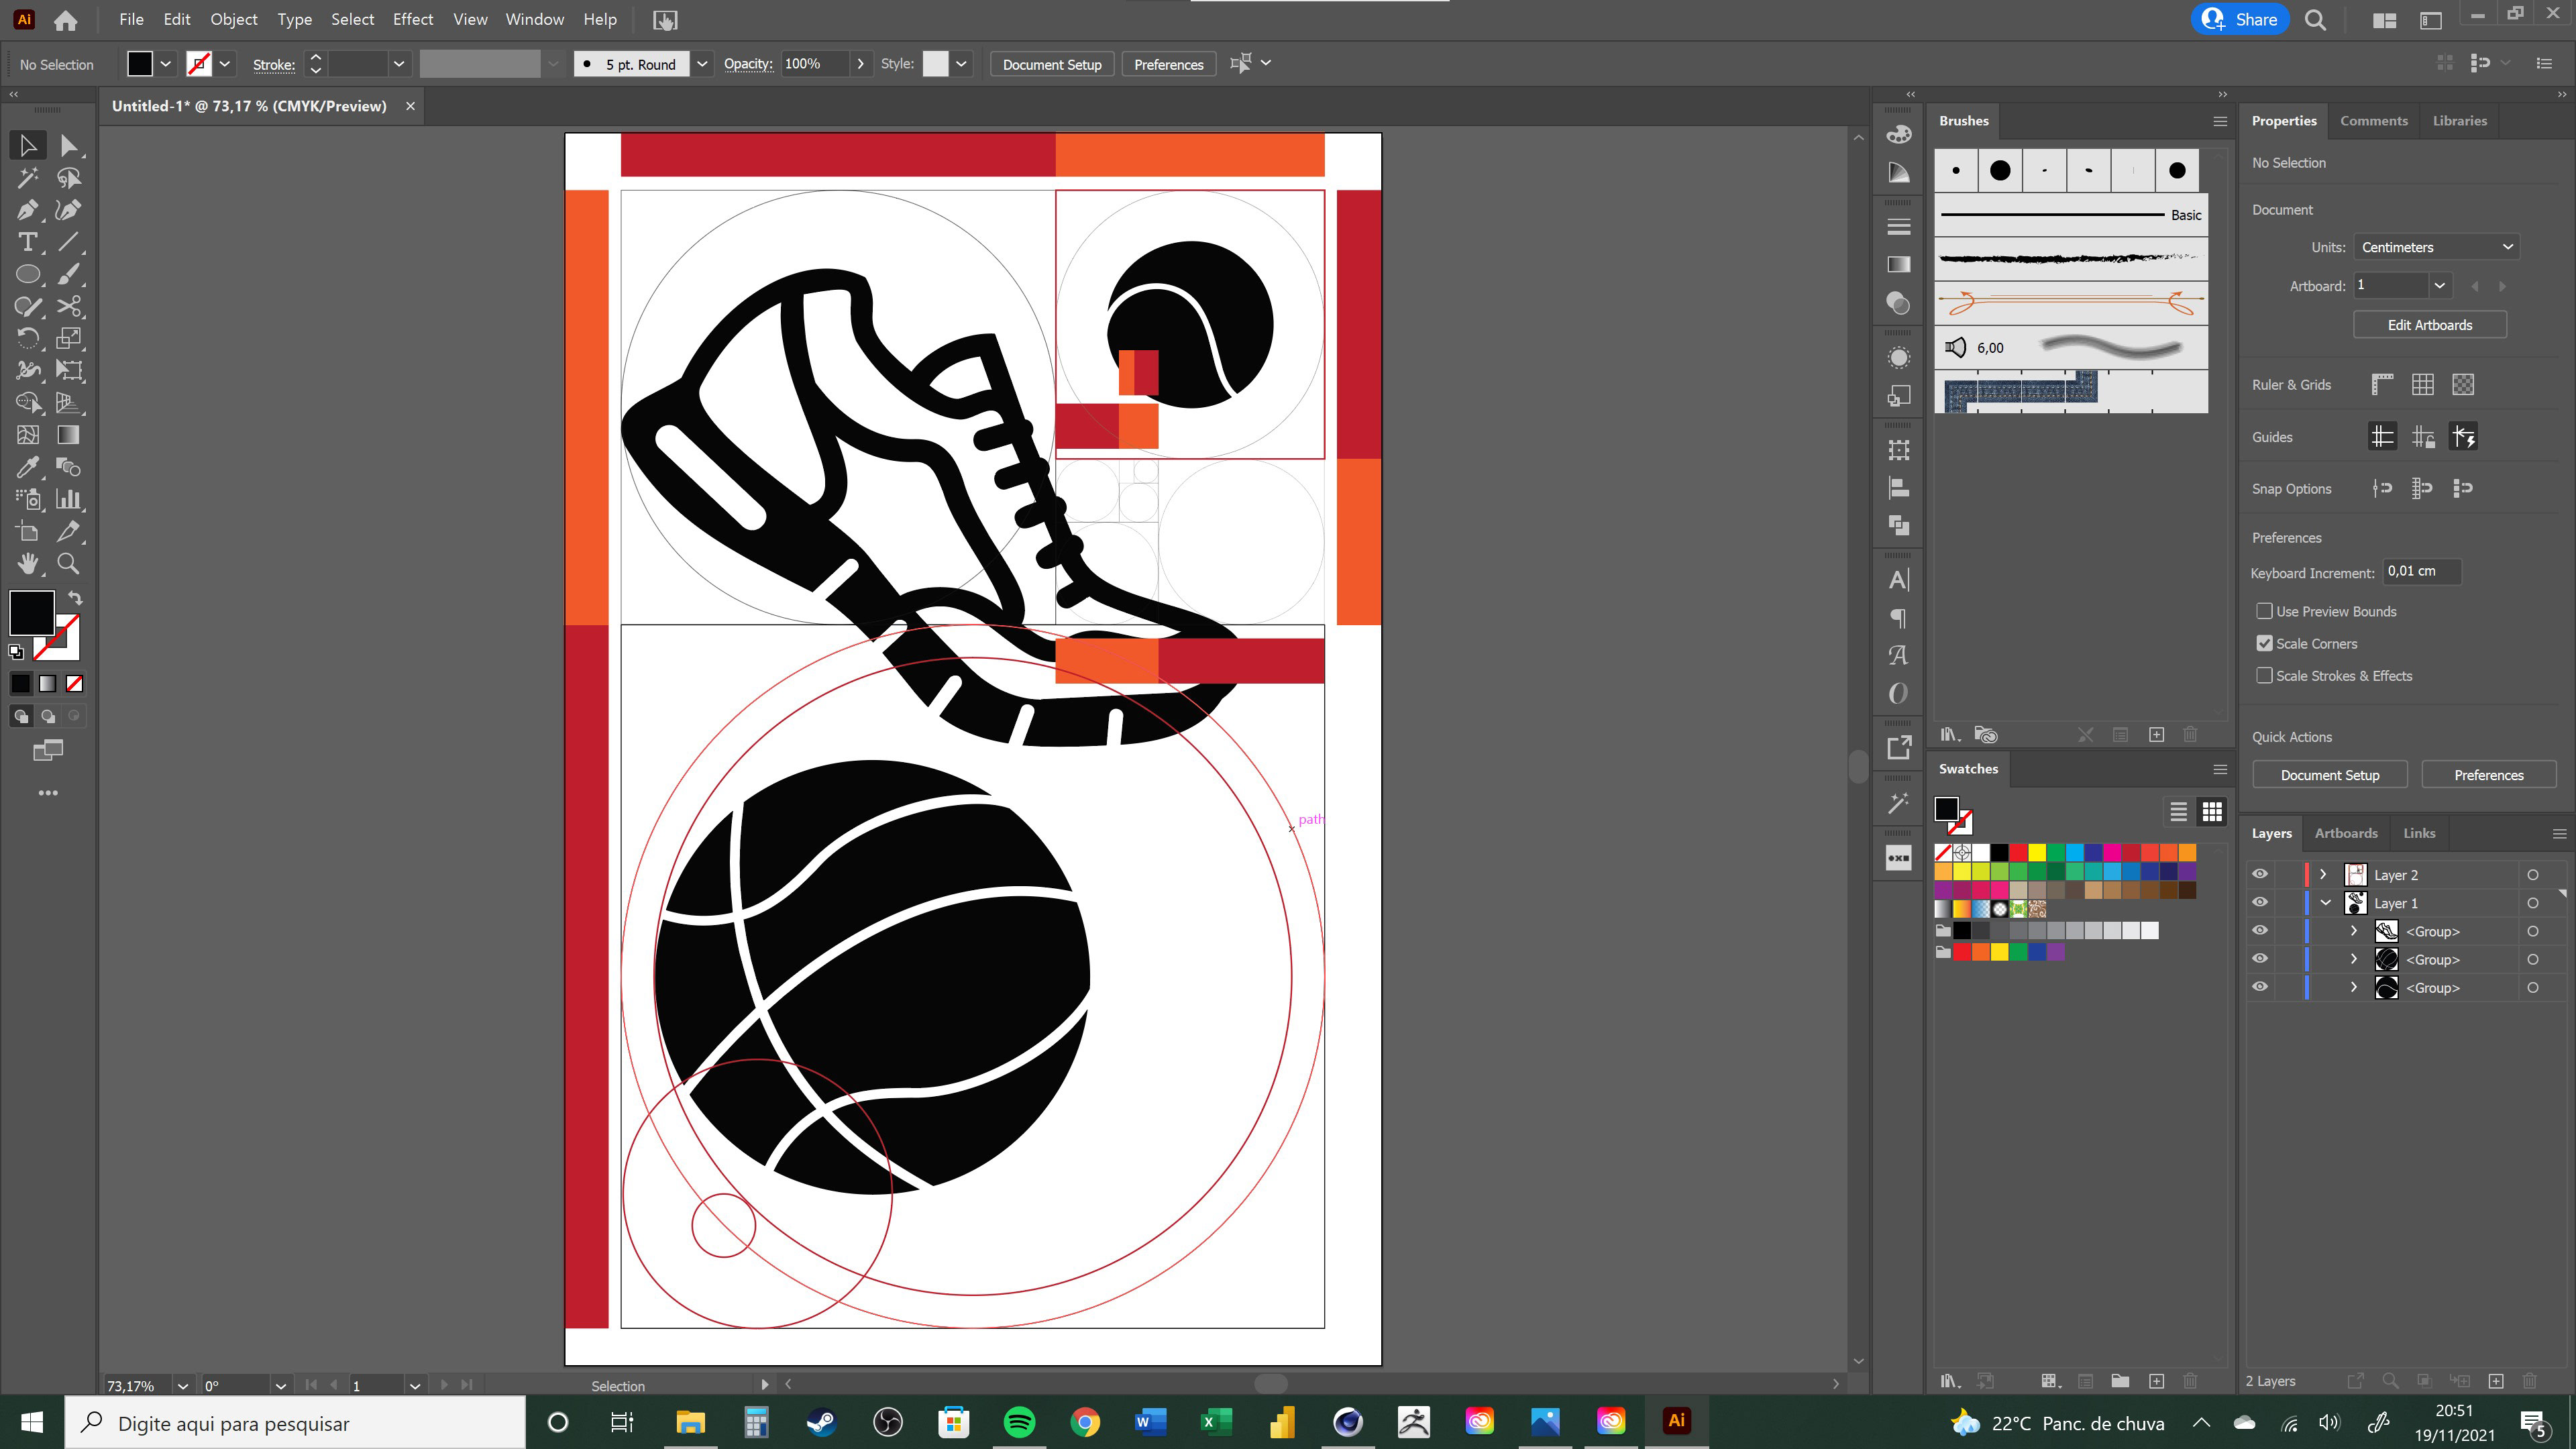Select the Pen tool

(27, 210)
